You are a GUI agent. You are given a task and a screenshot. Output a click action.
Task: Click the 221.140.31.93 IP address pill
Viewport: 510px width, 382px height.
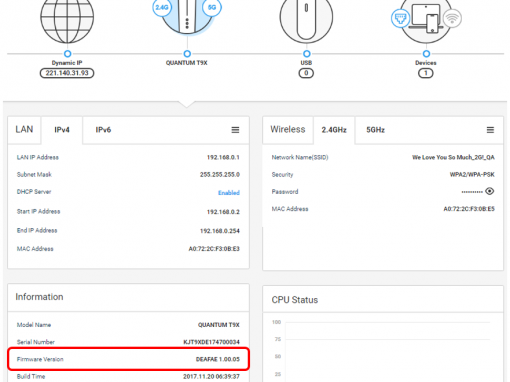pyautogui.click(x=67, y=73)
